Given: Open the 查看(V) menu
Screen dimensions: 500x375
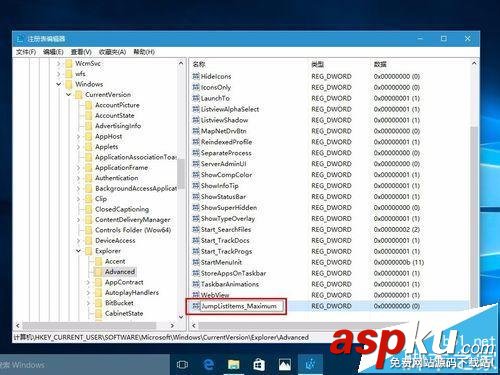Looking at the screenshot, I should (x=81, y=52).
